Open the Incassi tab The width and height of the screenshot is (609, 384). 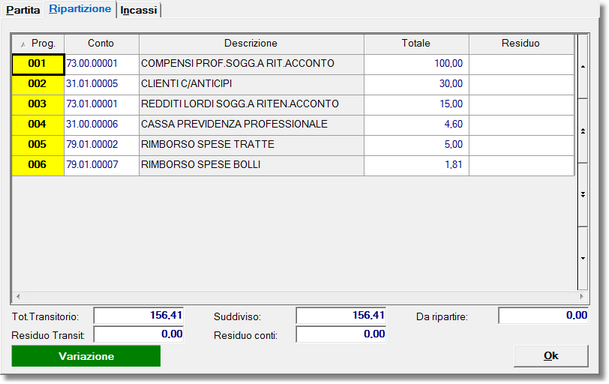coord(139,10)
